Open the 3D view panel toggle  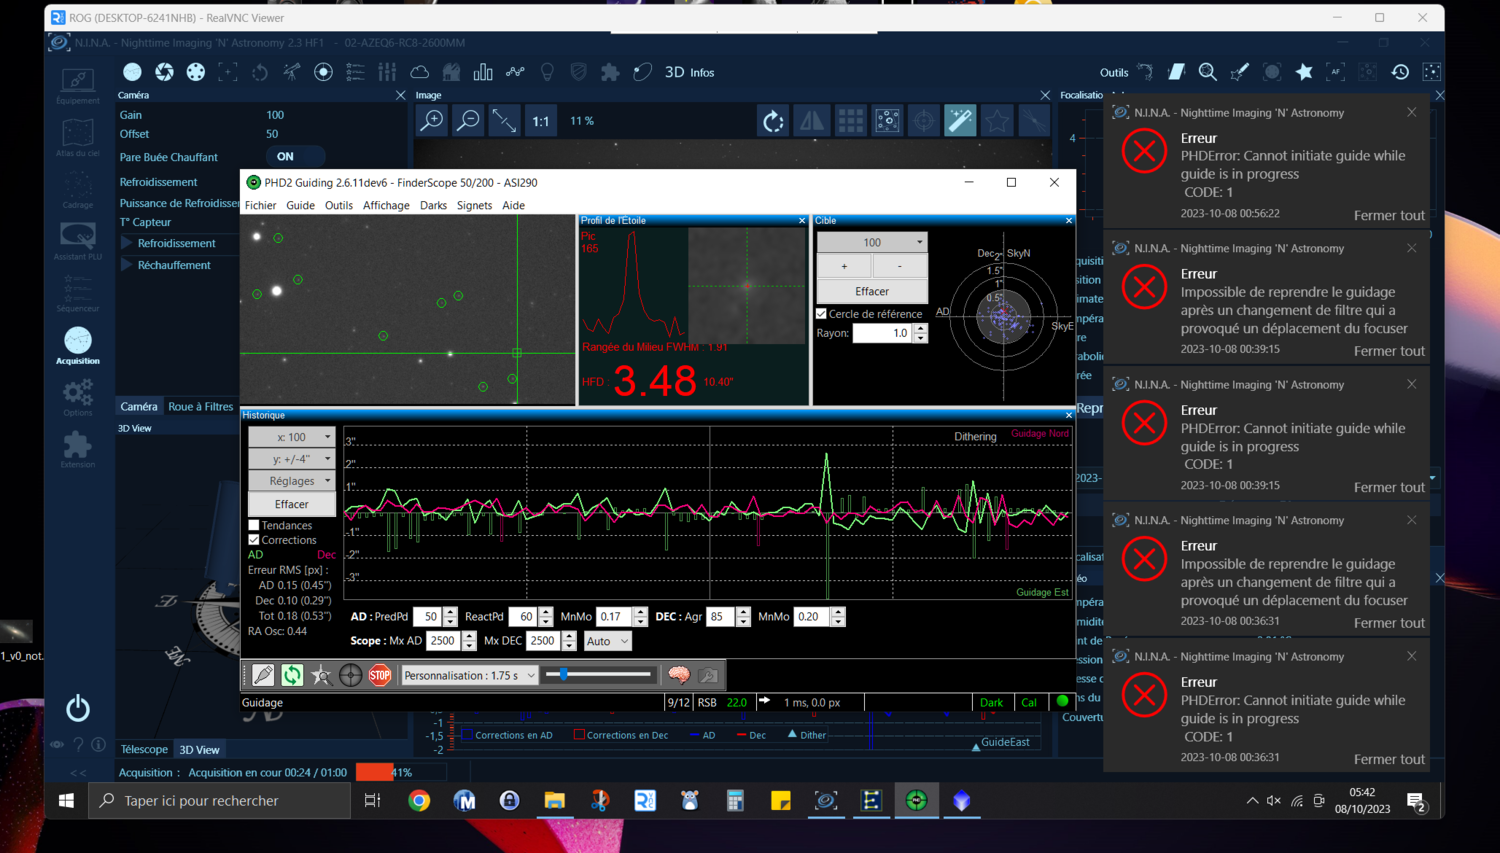click(675, 72)
